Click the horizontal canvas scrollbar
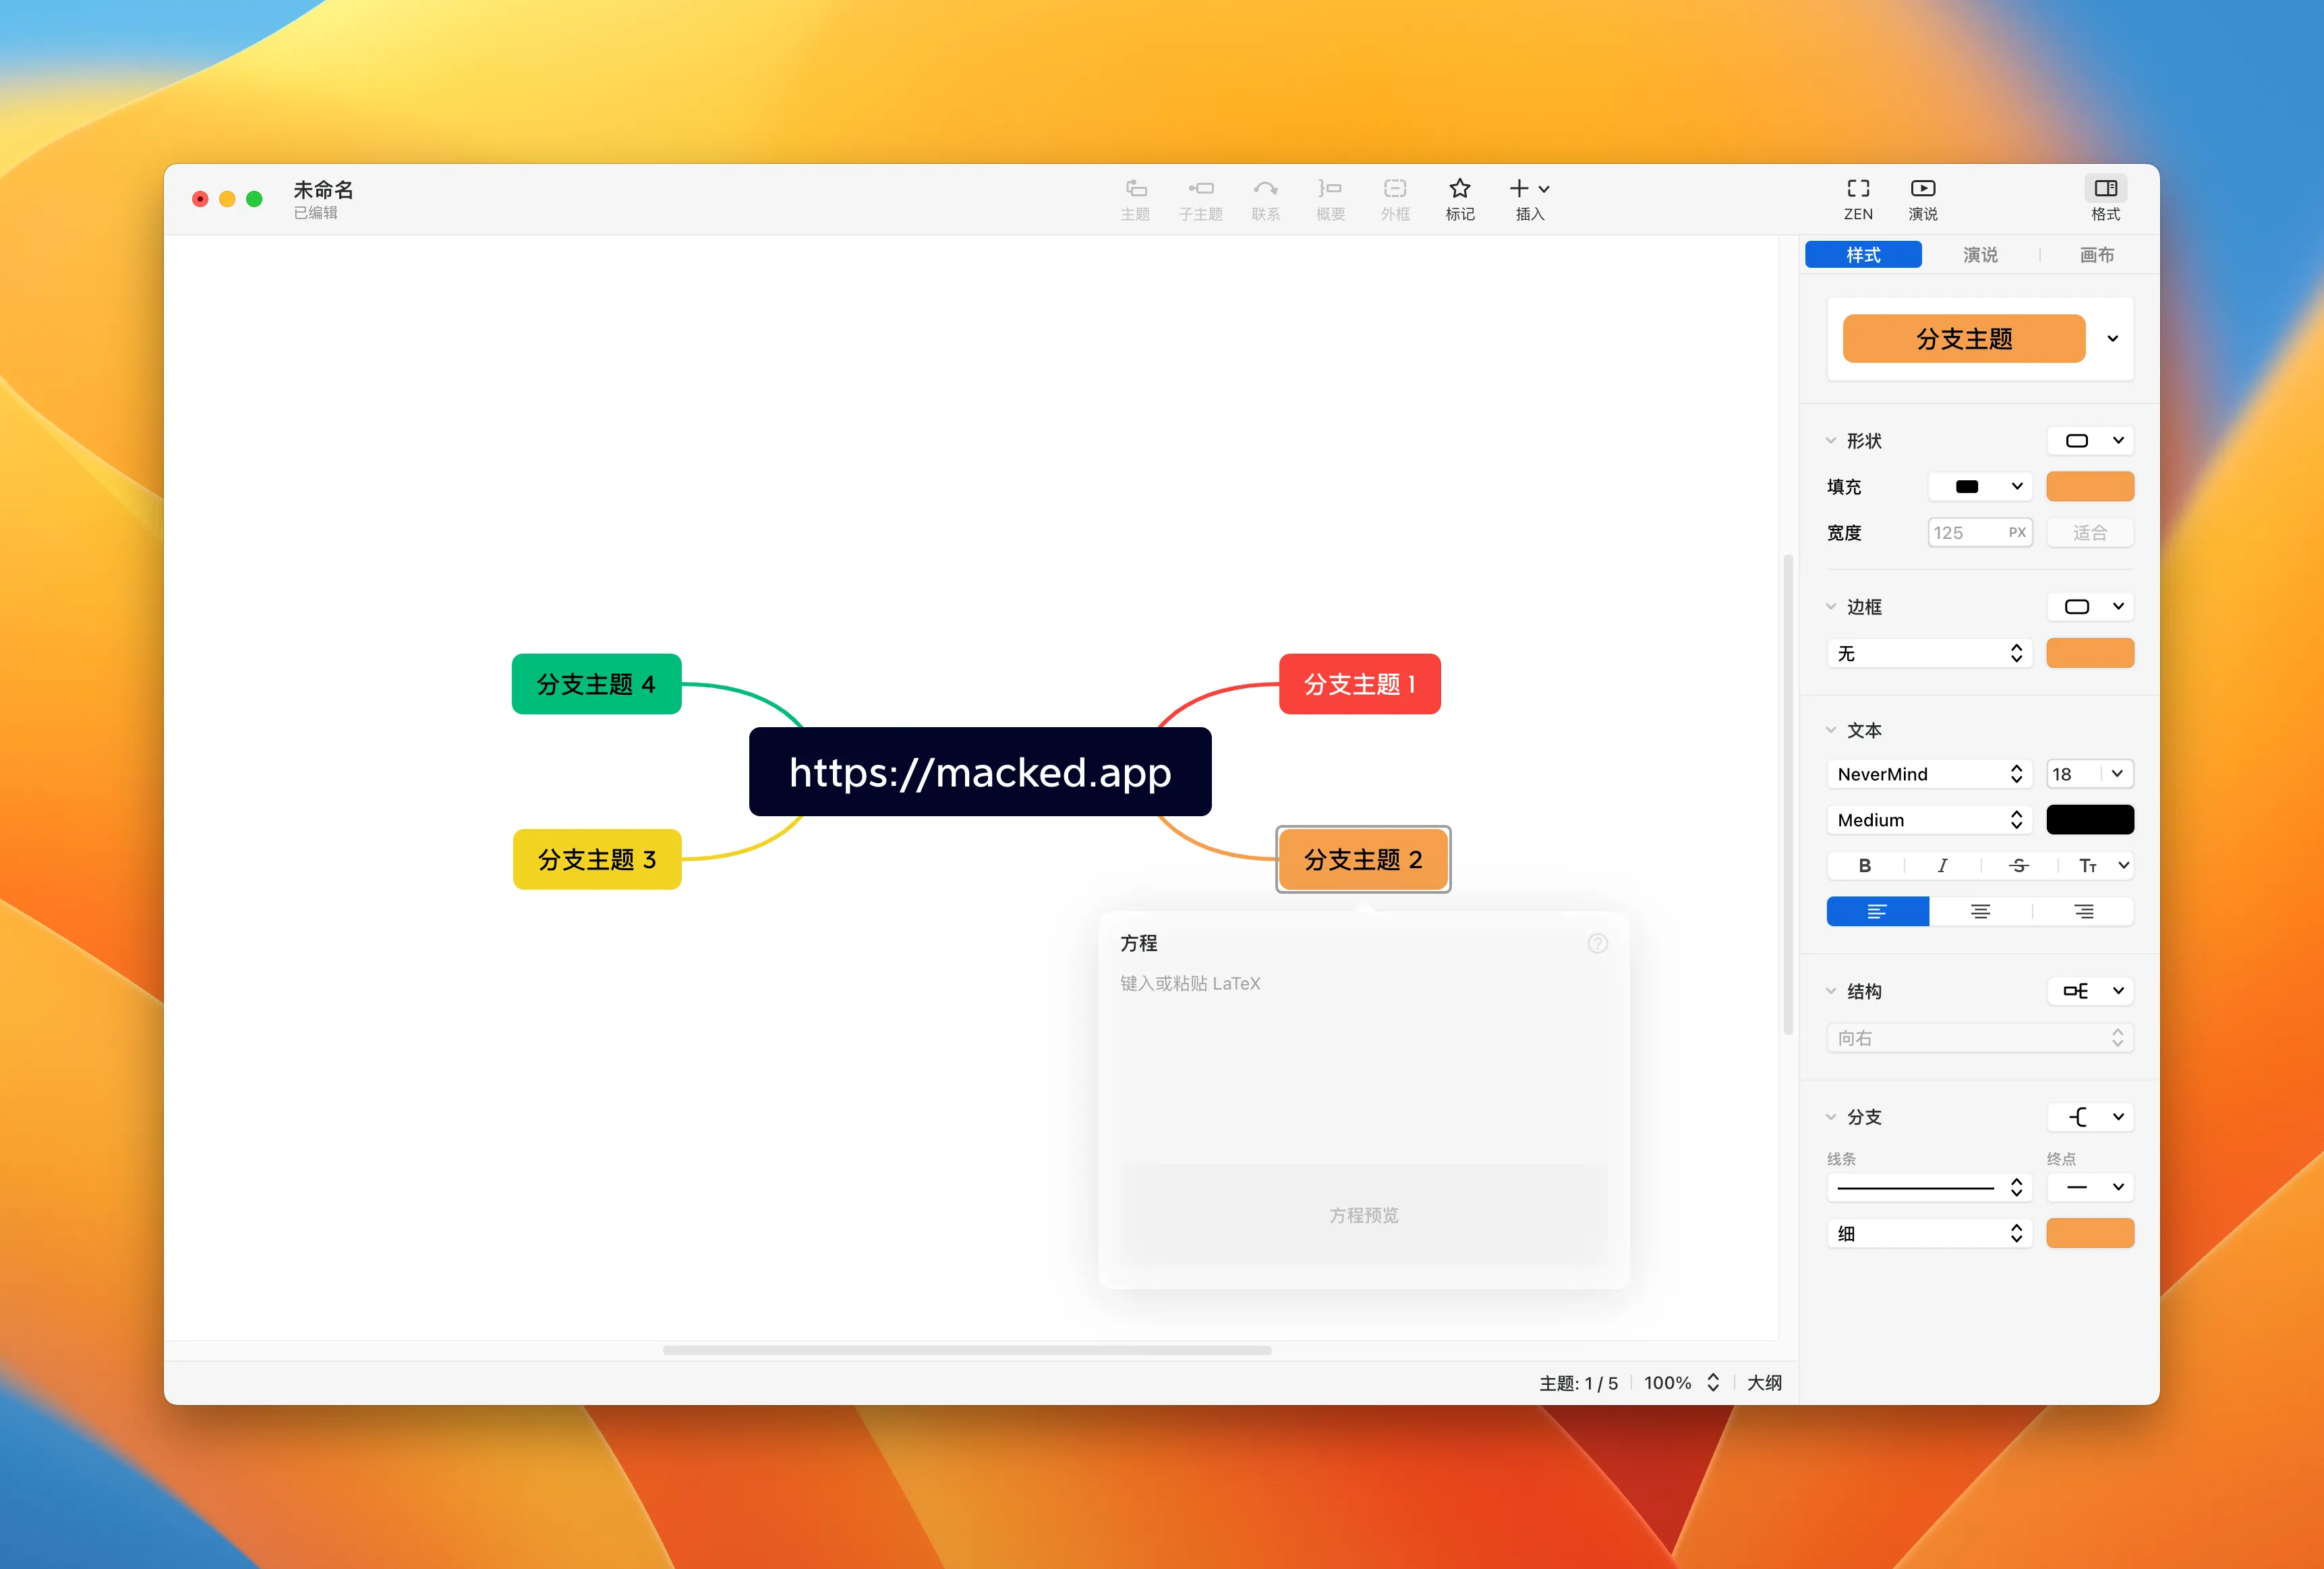Viewport: 2324px width, 1569px height. [967, 1350]
